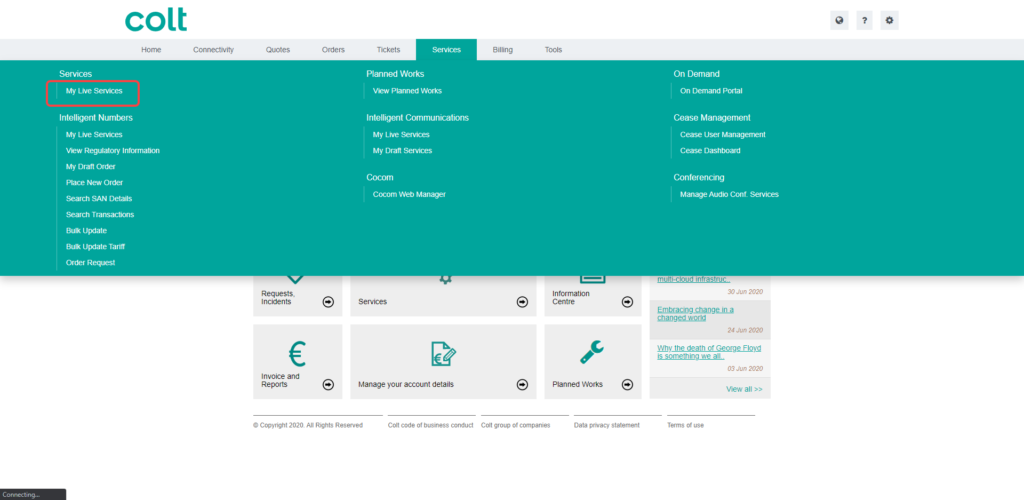The width and height of the screenshot is (1024, 500).
Task: Open the question mark help icon
Action: [864, 20]
